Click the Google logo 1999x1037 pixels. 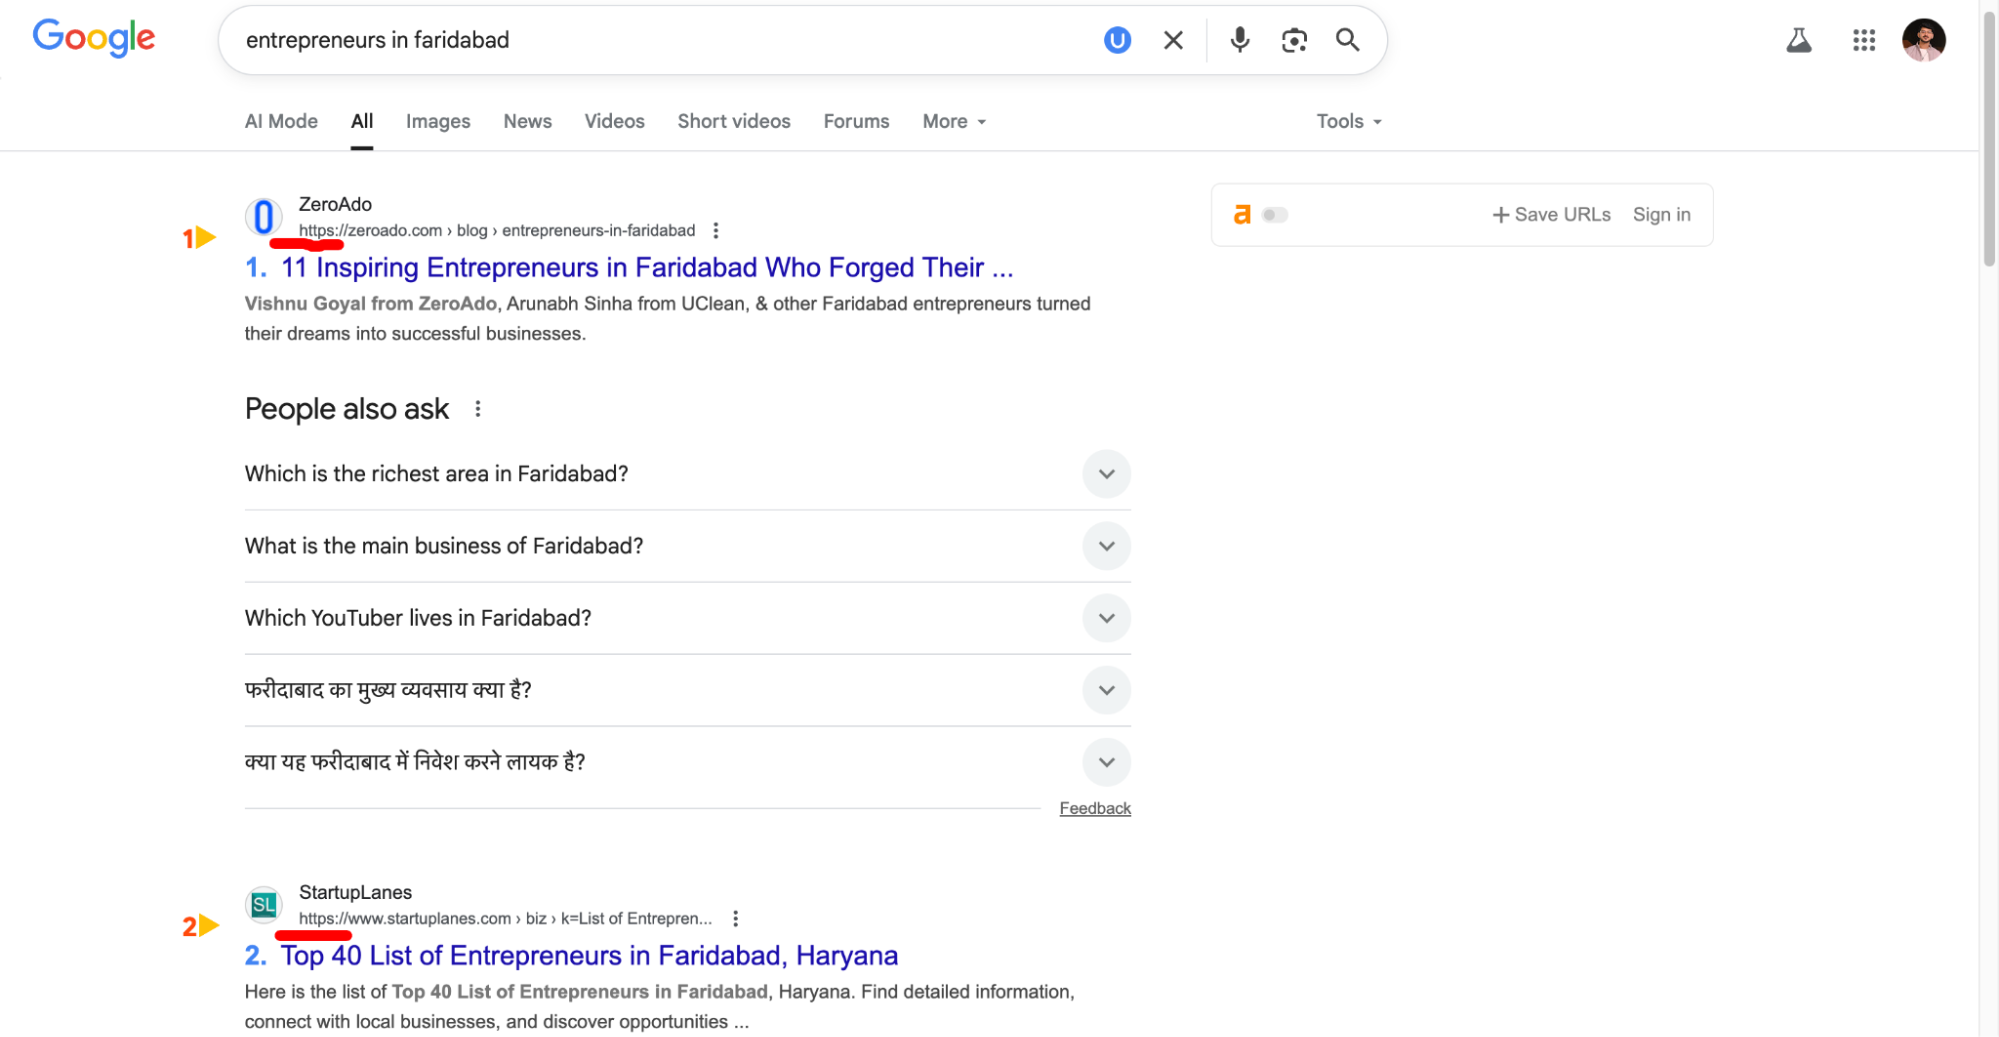click(94, 38)
